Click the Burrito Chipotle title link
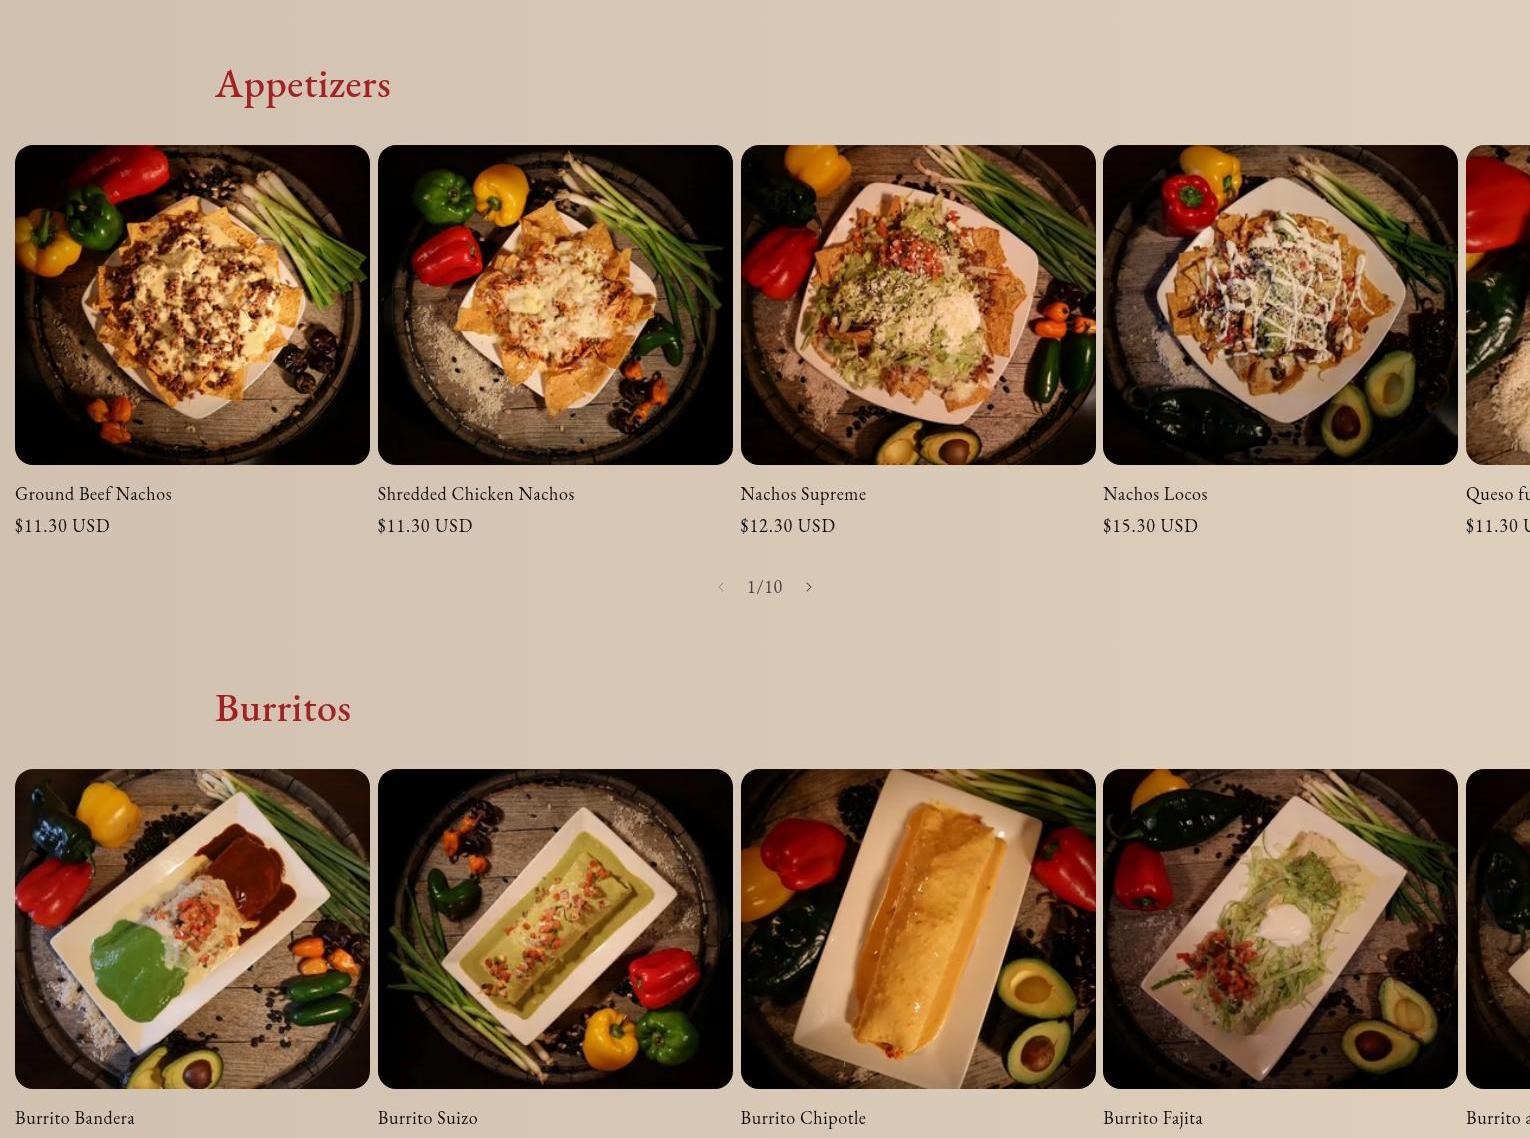This screenshot has height=1138, width=1530. pyautogui.click(x=803, y=1118)
